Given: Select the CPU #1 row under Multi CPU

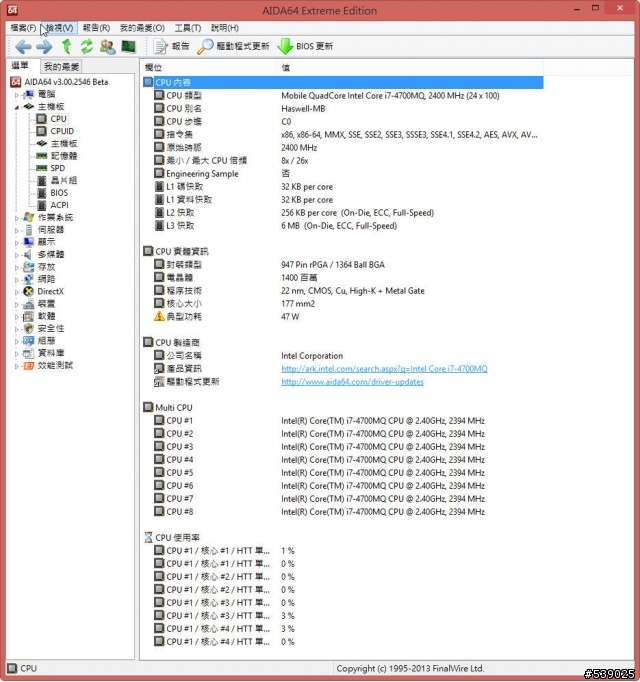Looking at the screenshot, I should (343, 421).
